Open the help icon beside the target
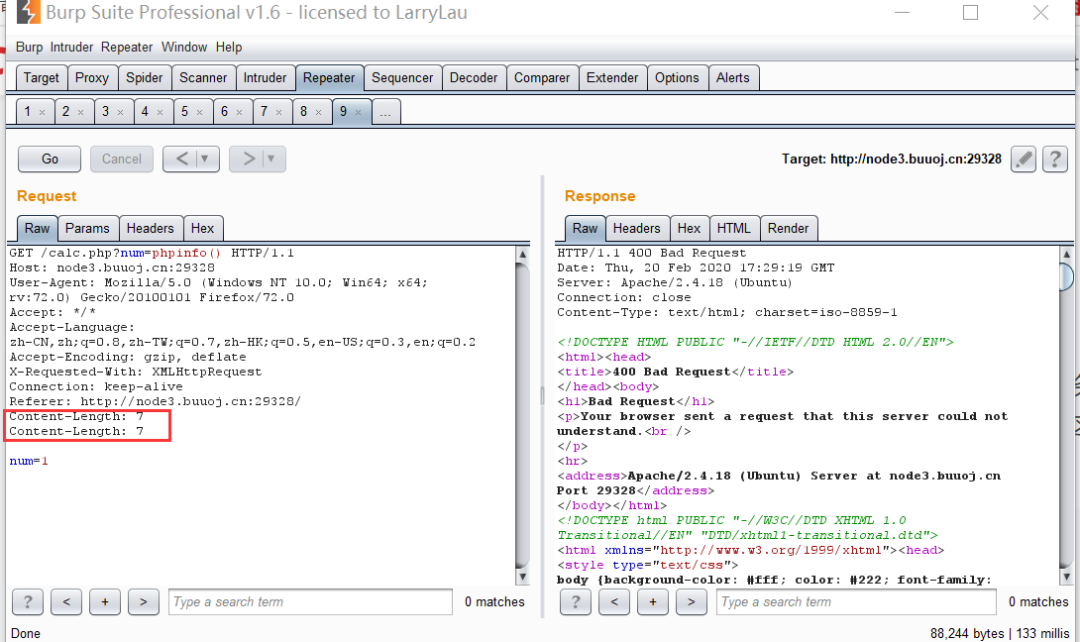1080x642 pixels. tap(1055, 159)
